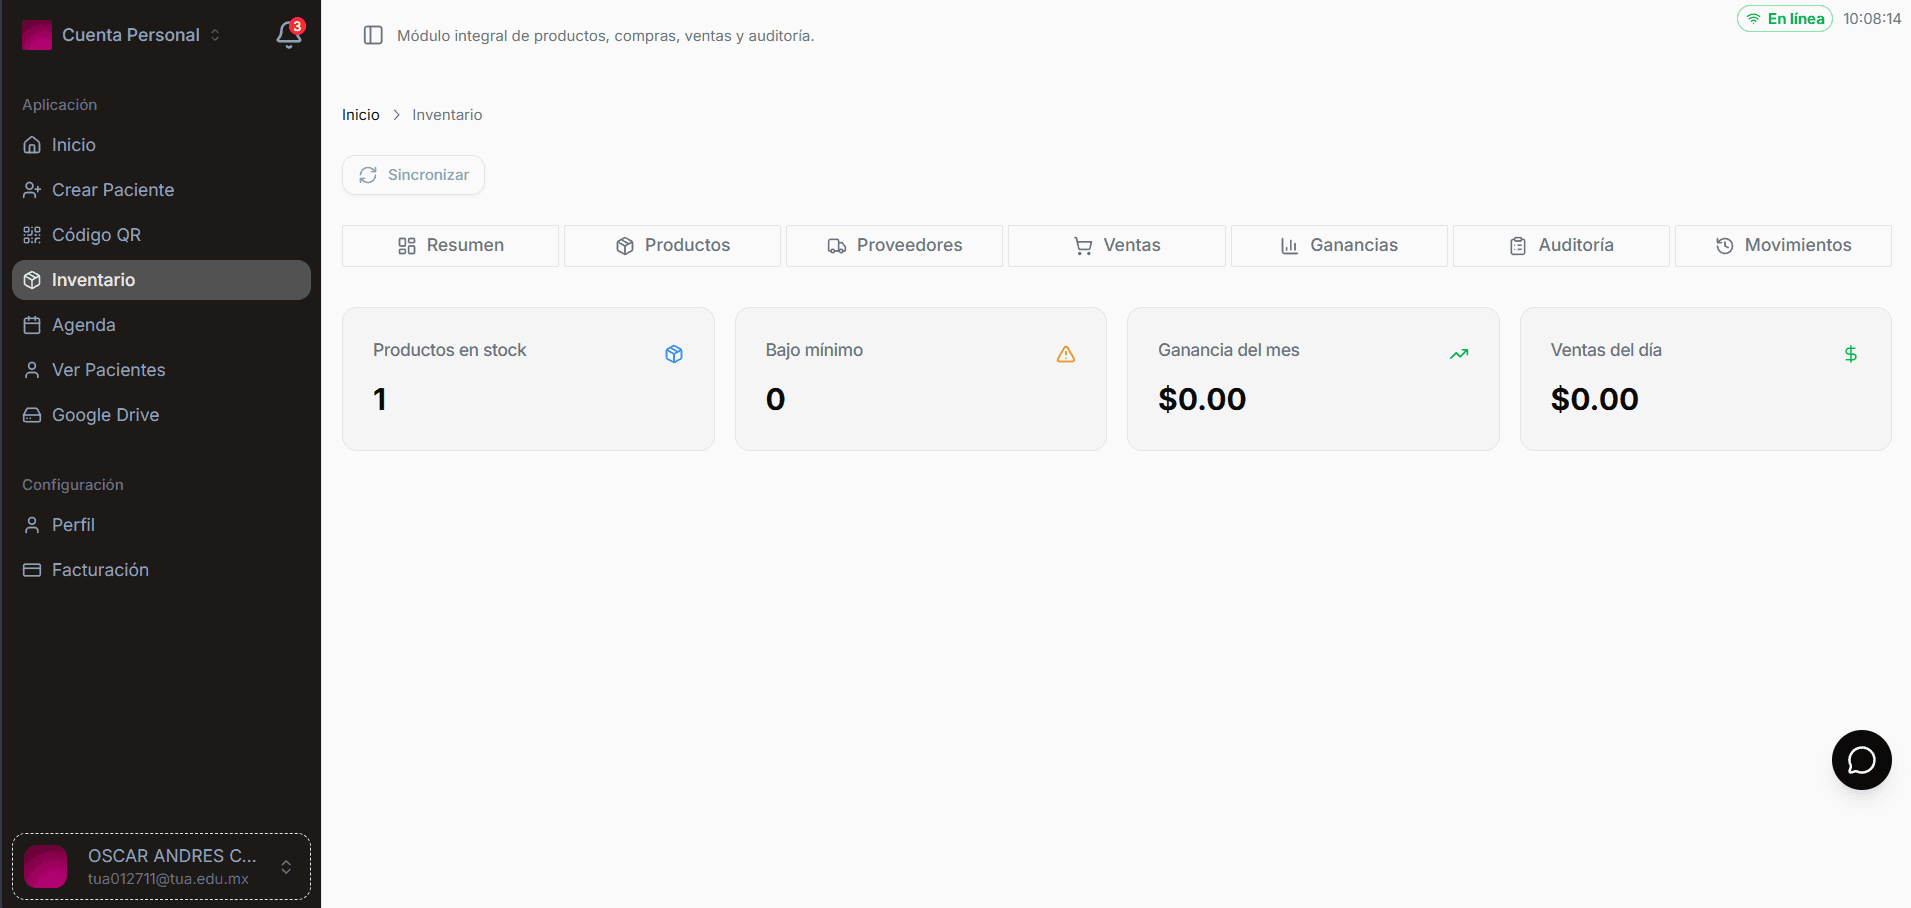The height and width of the screenshot is (908, 1911).
Task: Select the Ver Pacientes sidebar entry
Action: tap(108, 369)
